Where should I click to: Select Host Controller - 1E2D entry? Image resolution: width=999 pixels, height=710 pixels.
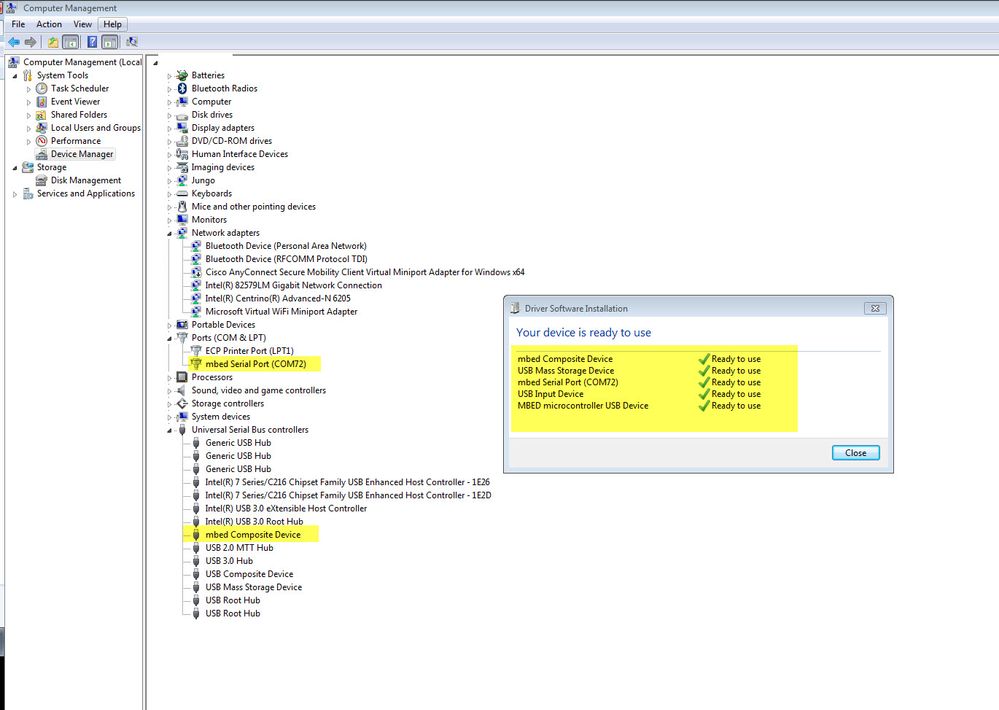point(348,495)
